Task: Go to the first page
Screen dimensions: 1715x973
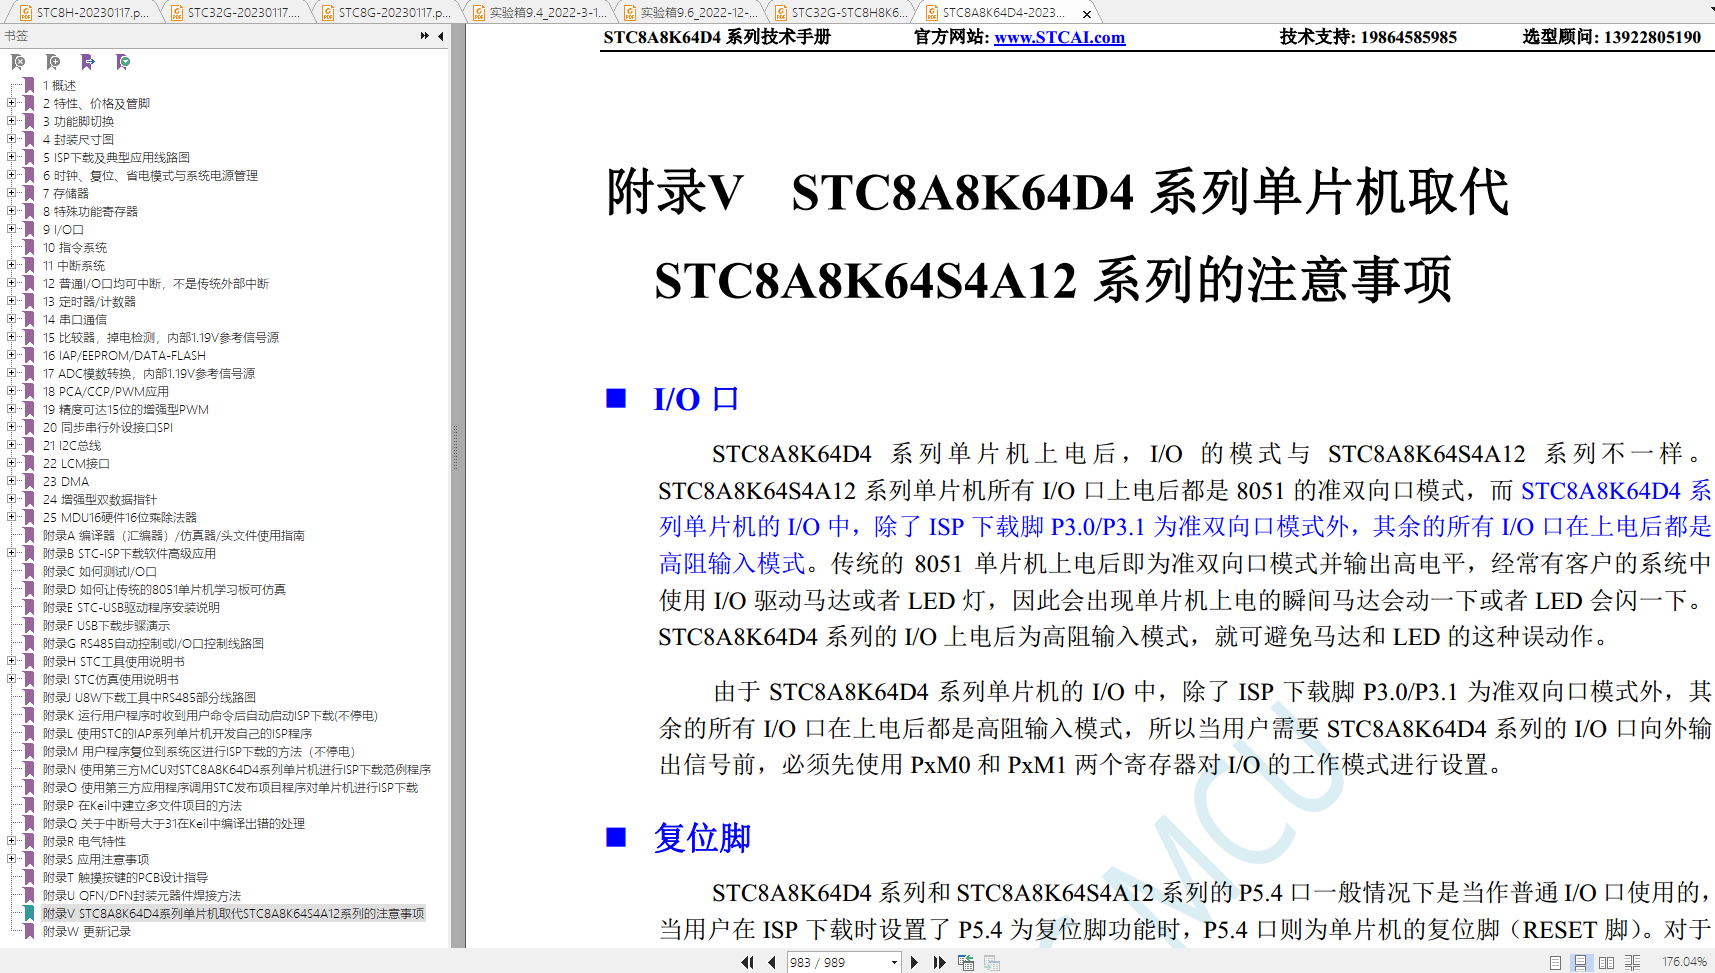Action: point(747,962)
